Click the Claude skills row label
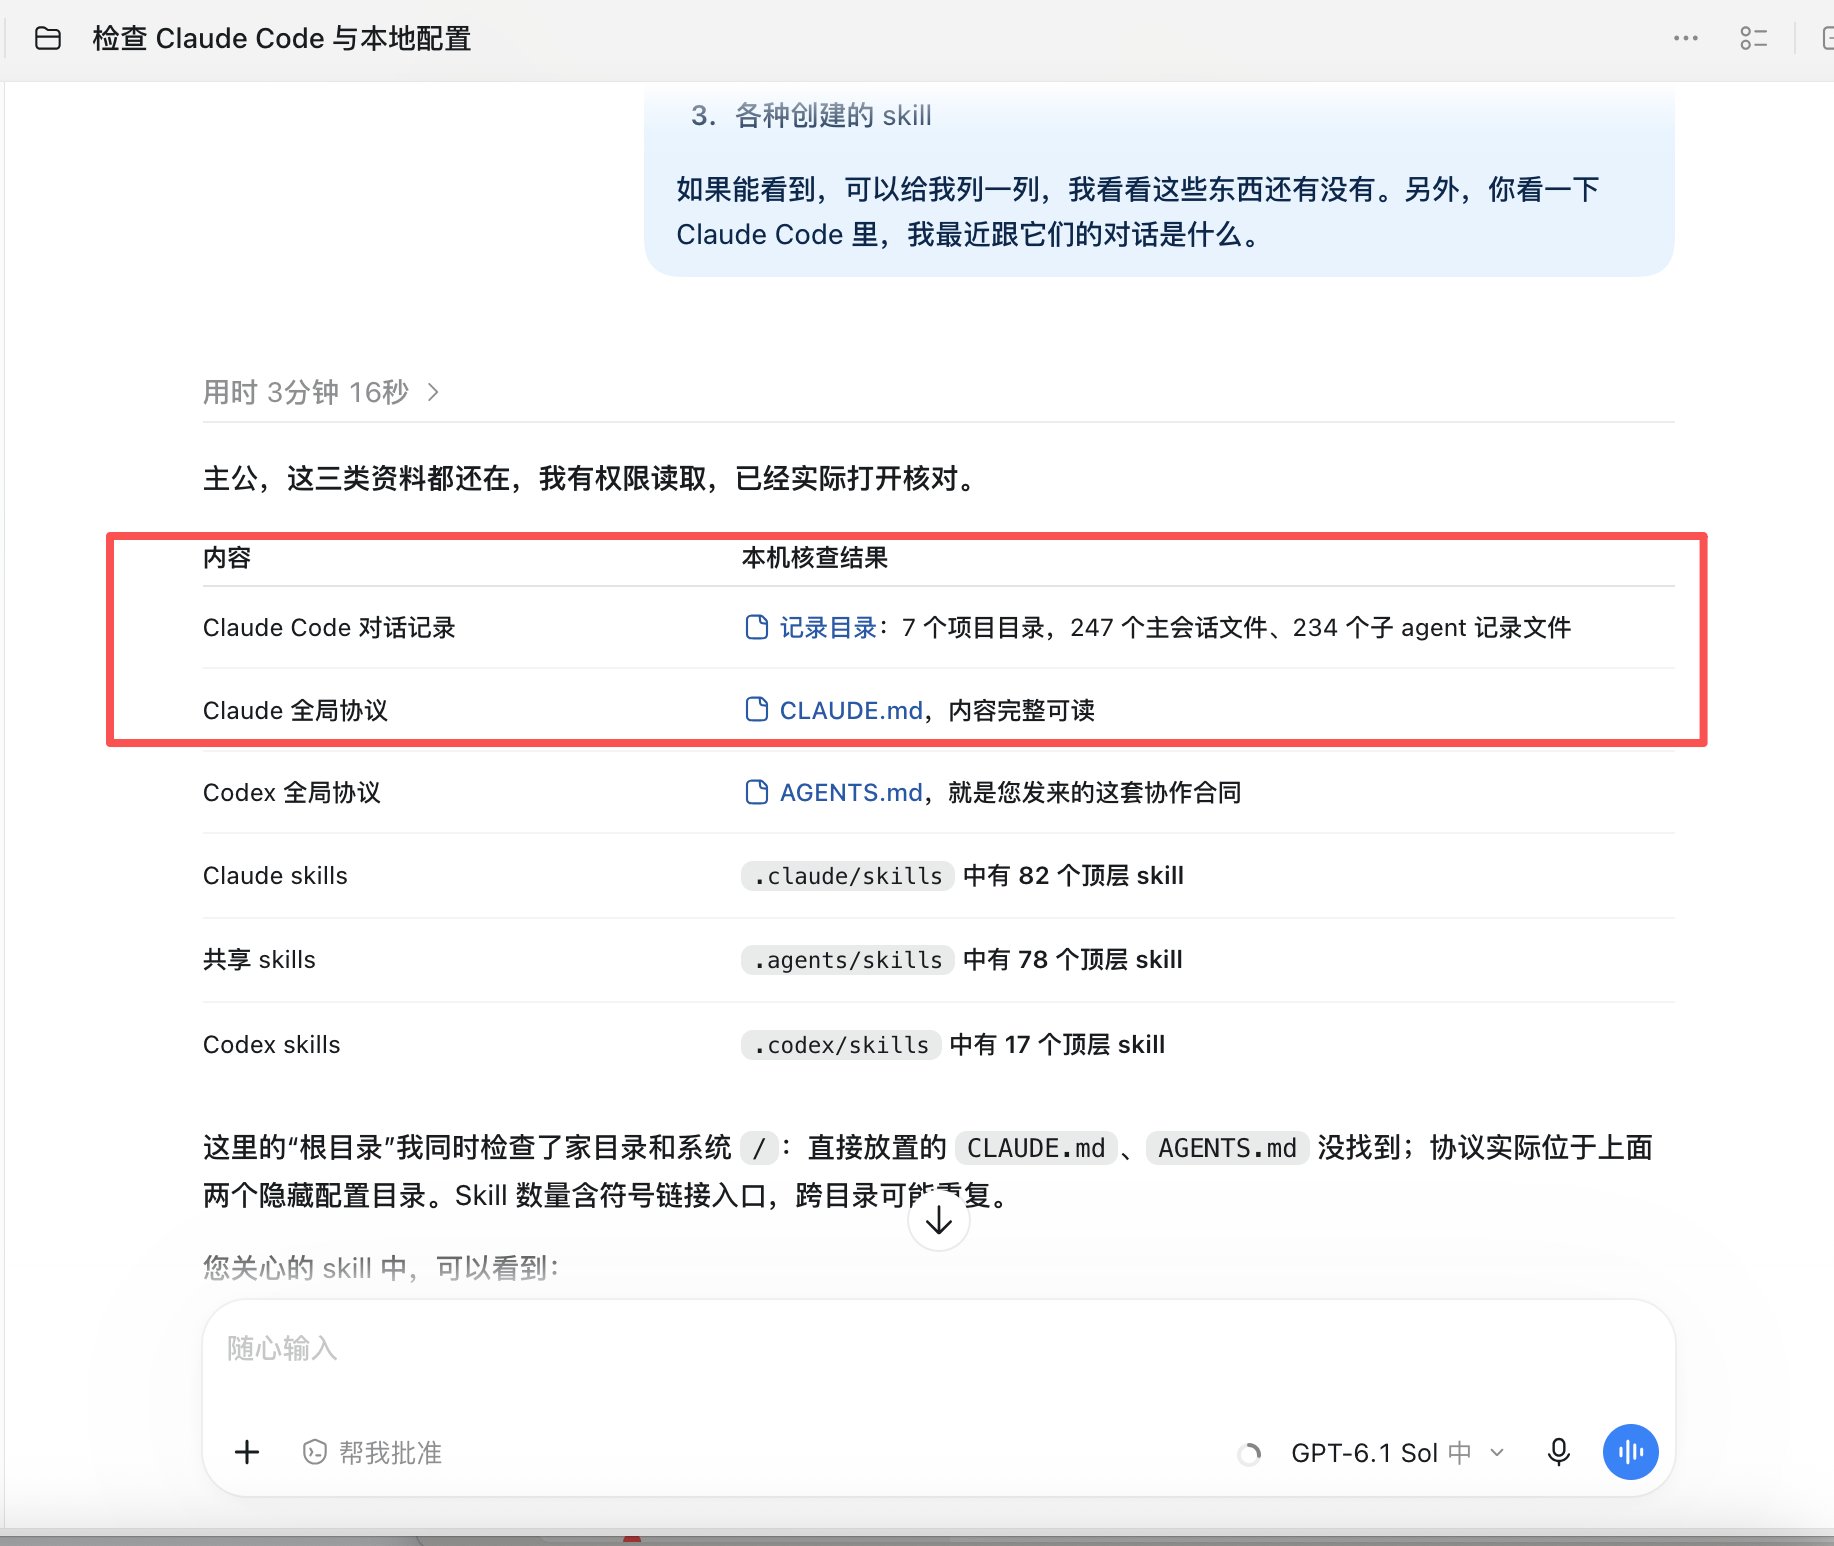Image resolution: width=1834 pixels, height=1546 pixels. [x=275, y=876]
